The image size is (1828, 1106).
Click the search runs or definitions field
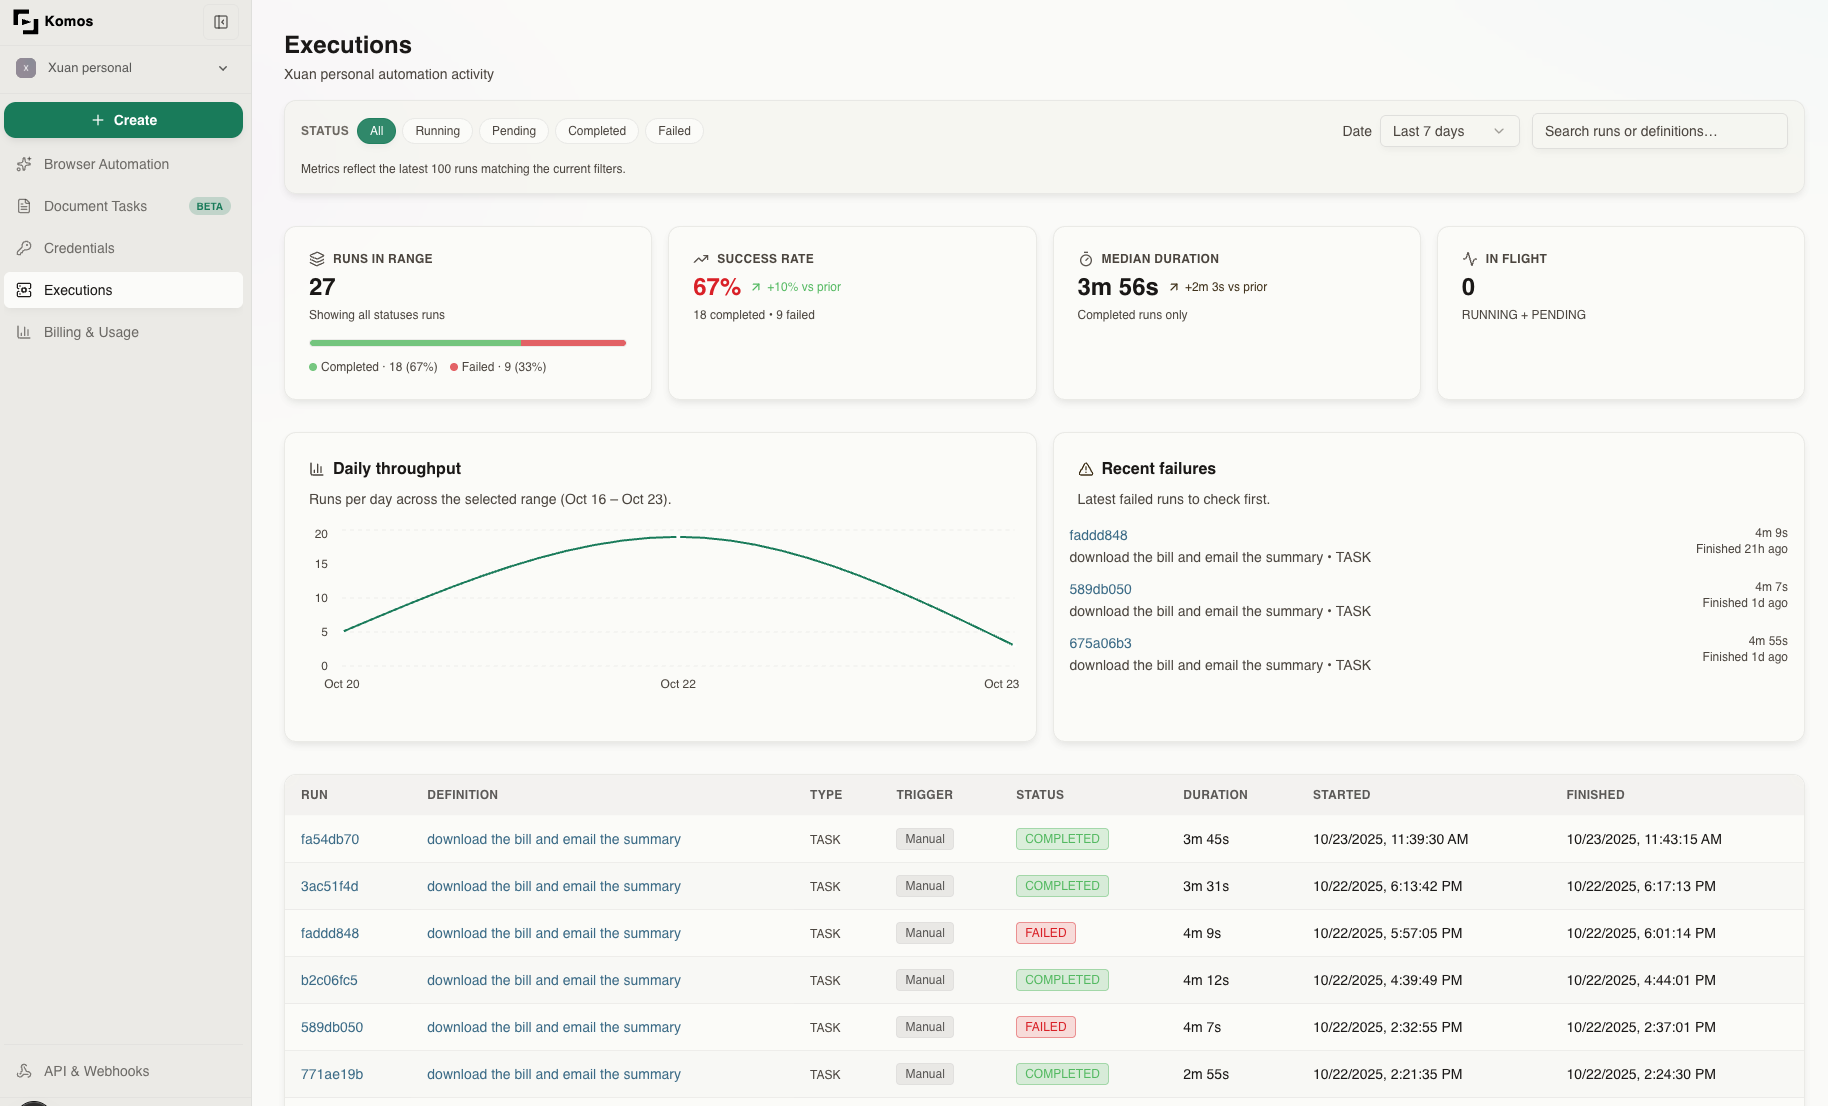(x=1659, y=131)
